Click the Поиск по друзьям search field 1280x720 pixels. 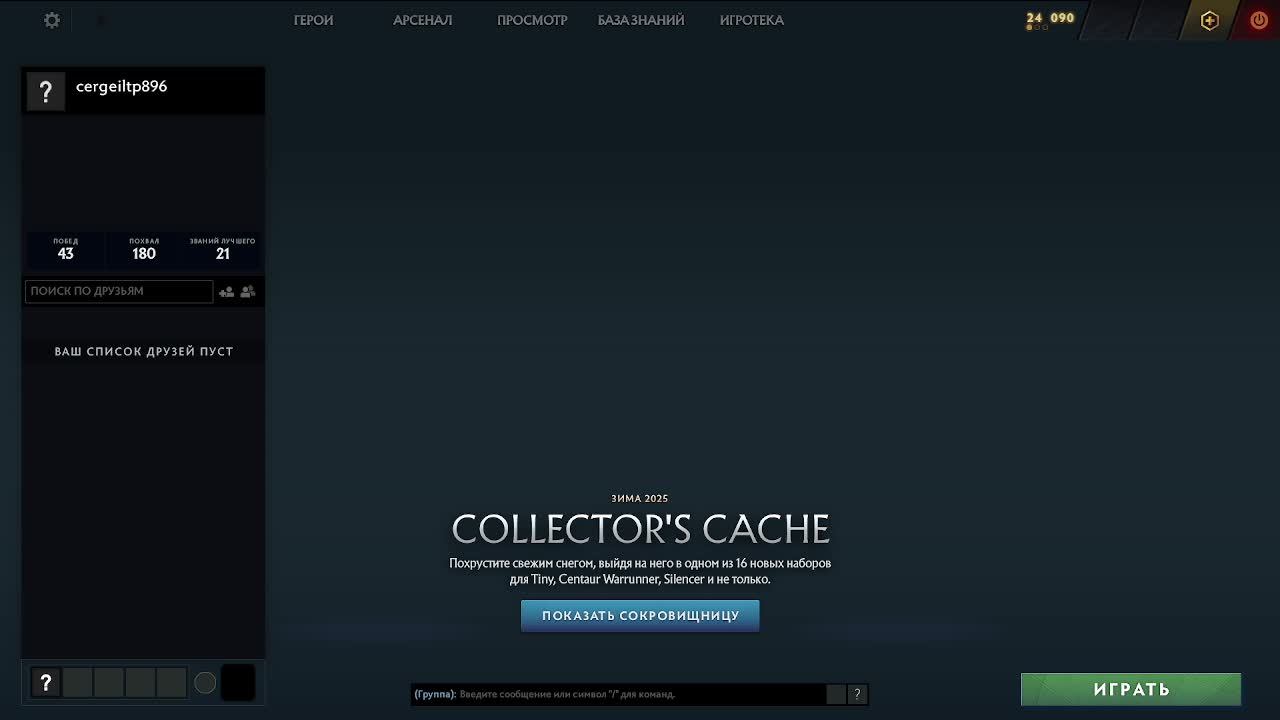point(119,291)
